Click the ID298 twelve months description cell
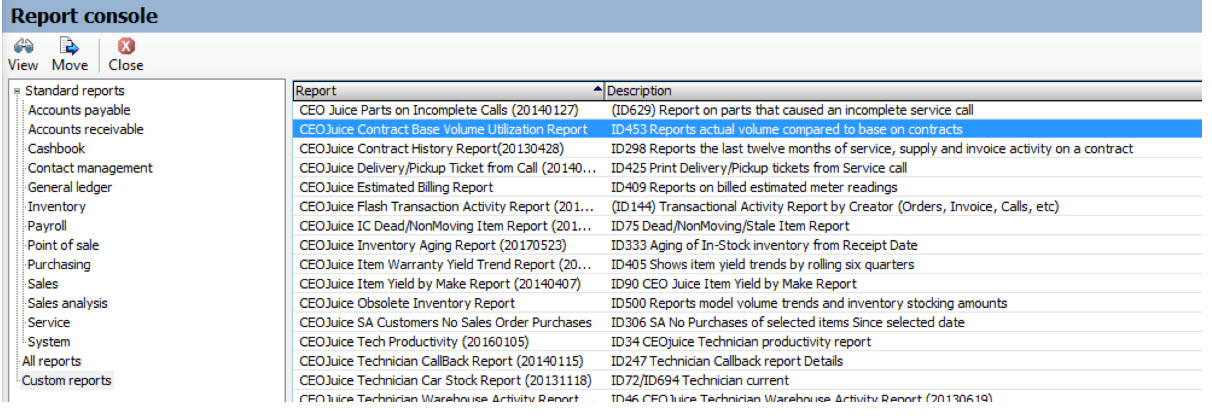This screenshot has width=1212, height=416. [x=872, y=148]
